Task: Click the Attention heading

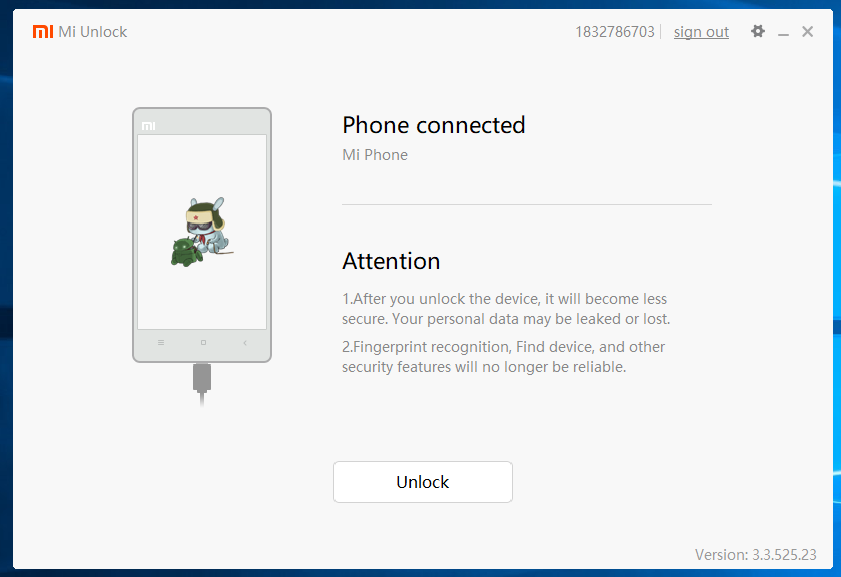Action: click(391, 261)
